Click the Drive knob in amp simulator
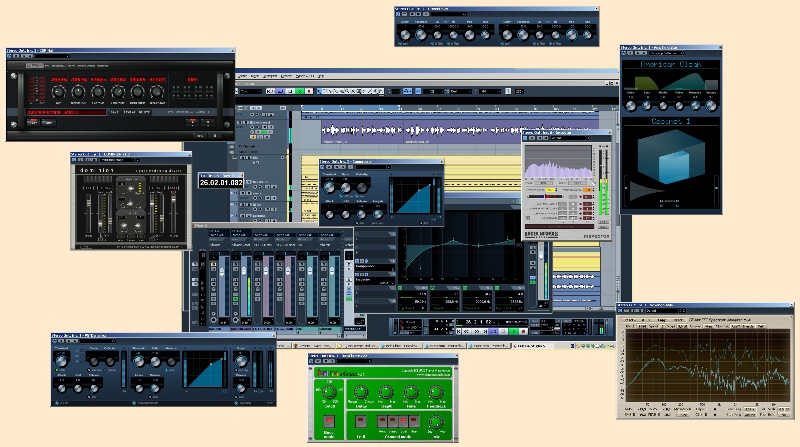 [631, 106]
